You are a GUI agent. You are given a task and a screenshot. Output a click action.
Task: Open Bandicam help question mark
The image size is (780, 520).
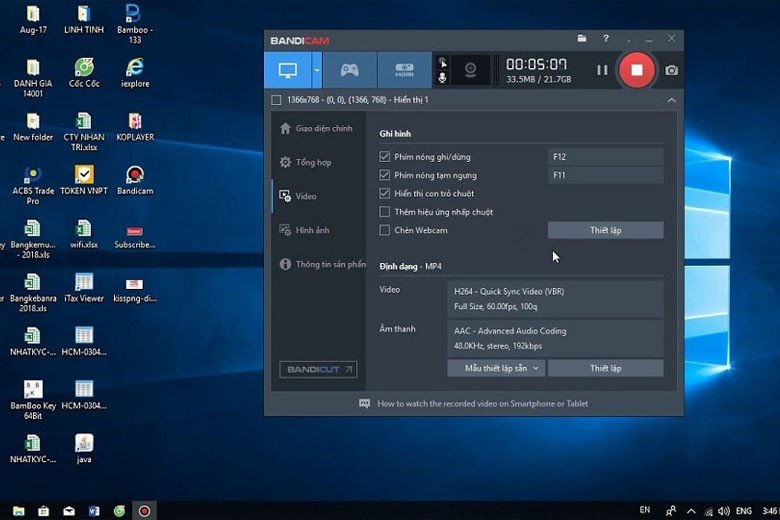[605, 38]
